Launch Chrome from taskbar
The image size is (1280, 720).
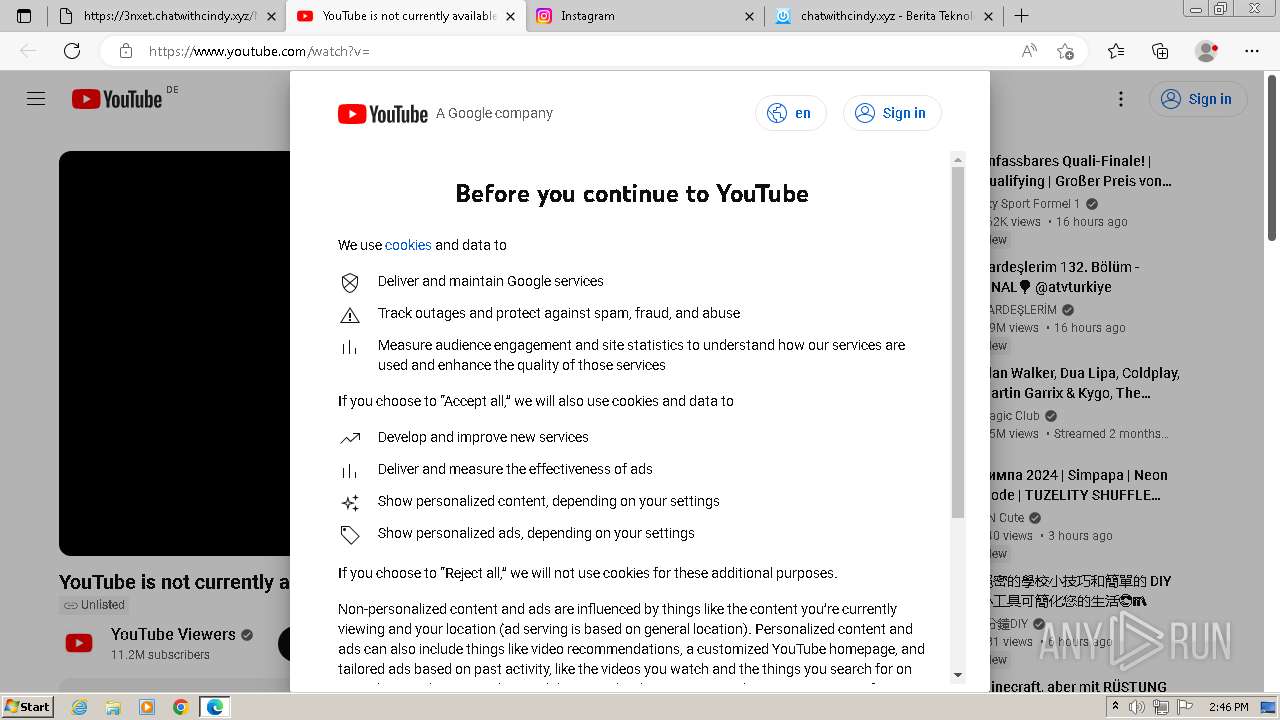tap(181, 707)
